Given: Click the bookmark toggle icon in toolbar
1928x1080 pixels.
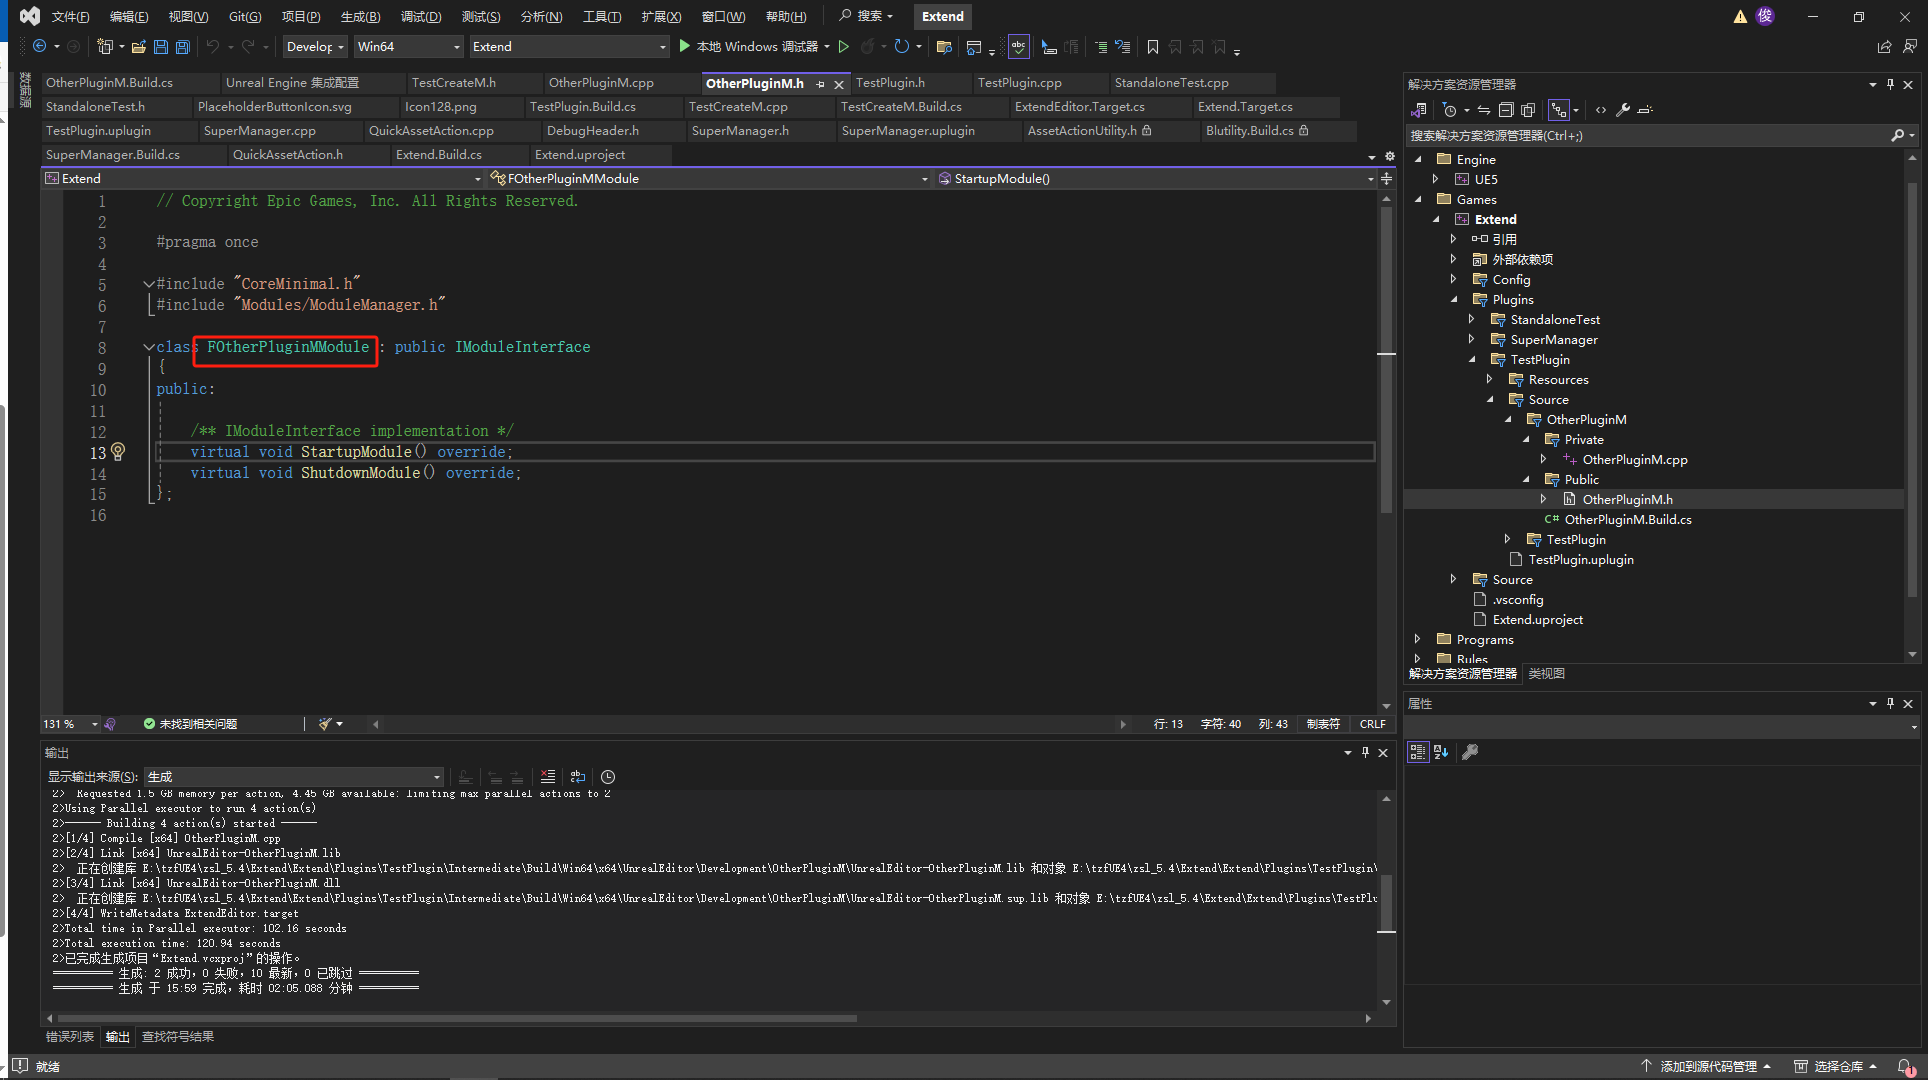Looking at the screenshot, I should tap(1153, 47).
